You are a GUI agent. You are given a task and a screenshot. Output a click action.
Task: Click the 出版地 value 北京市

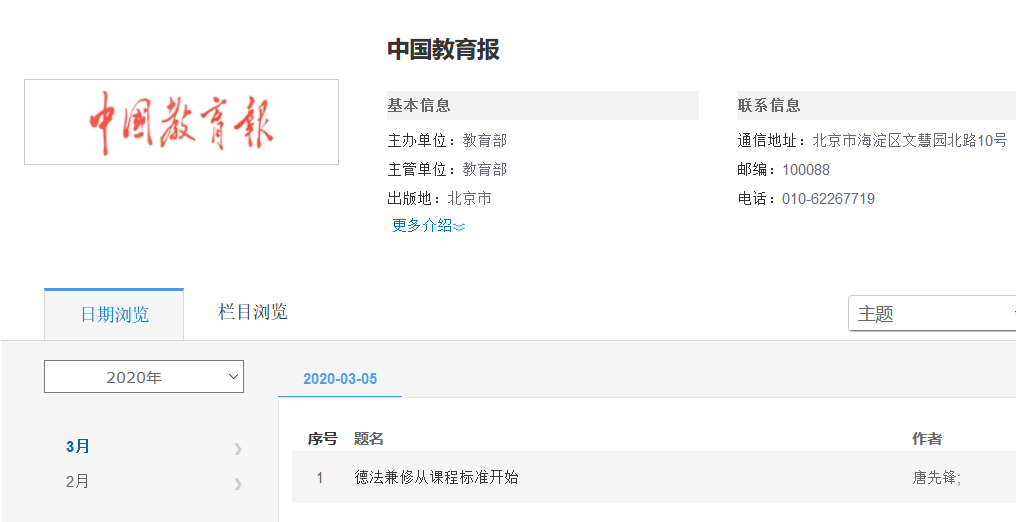469,198
